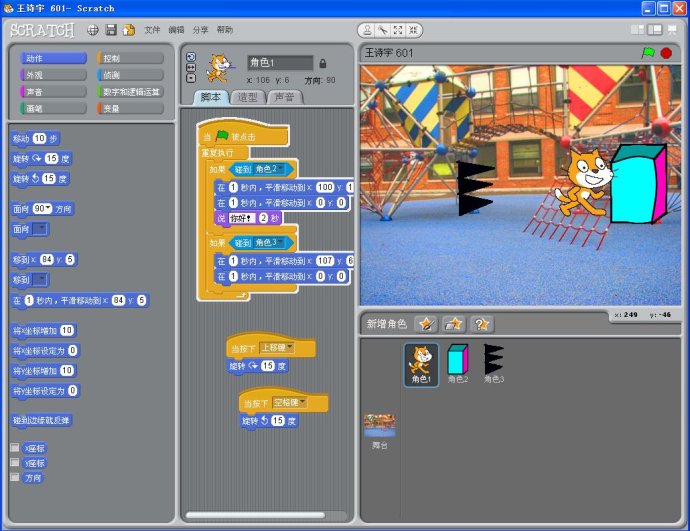The height and width of the screenshot is (531, 690).
Task: Switch to small stage view mode
Action: pos(637,29)
